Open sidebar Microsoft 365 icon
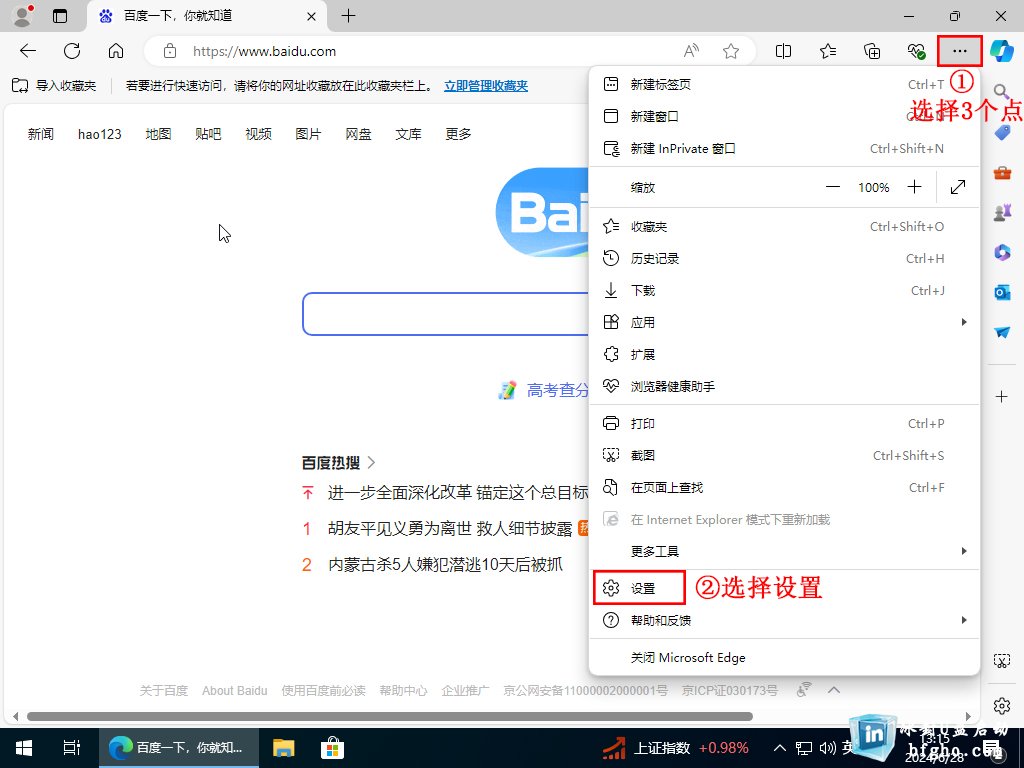1024x768 pixels. coord(1002,252)
